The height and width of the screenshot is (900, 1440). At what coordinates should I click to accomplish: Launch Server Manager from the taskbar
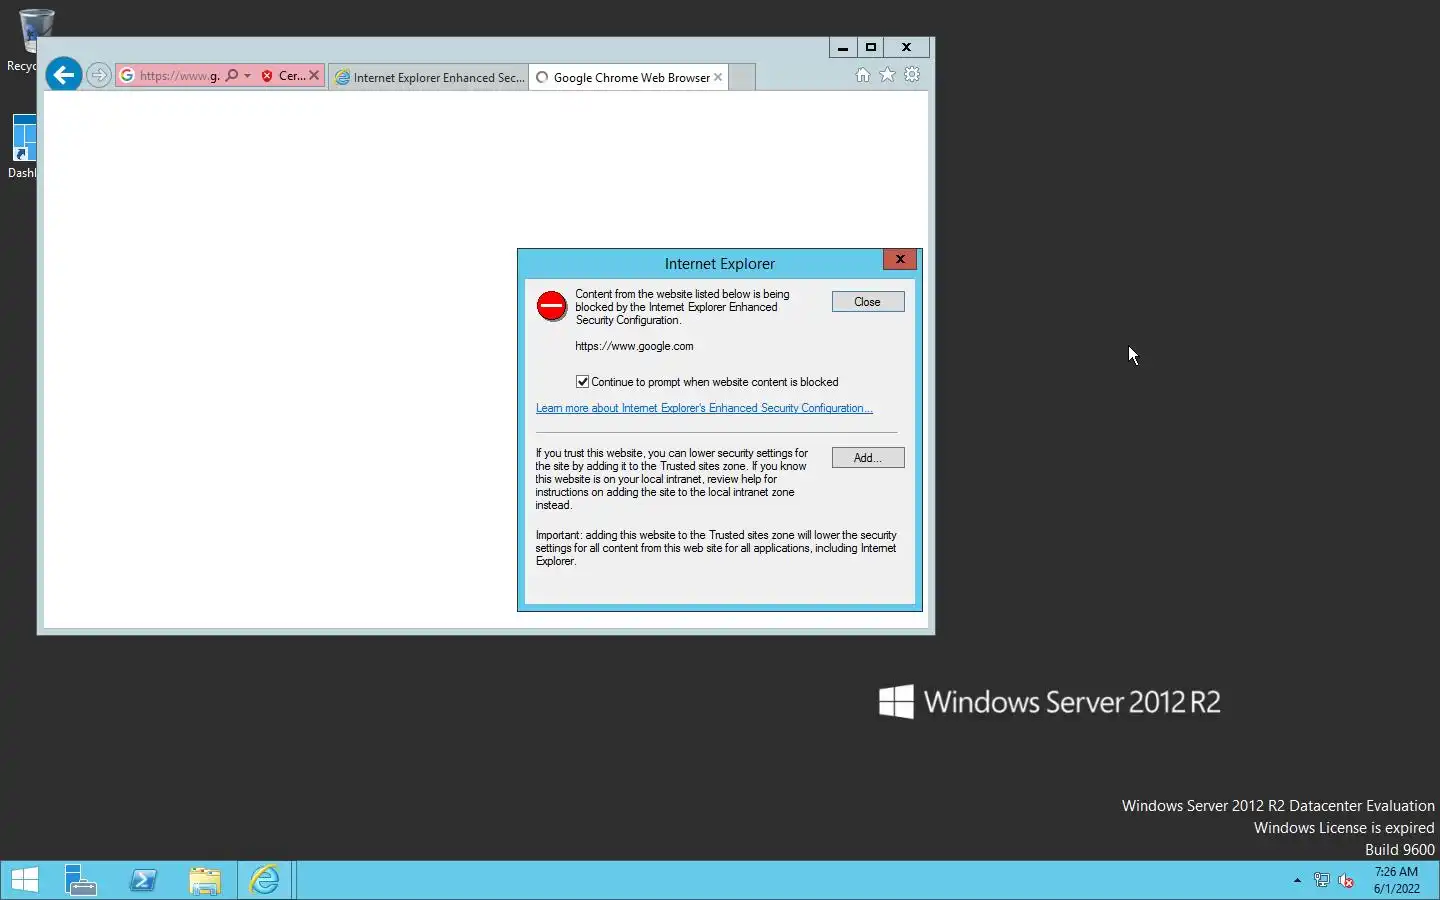click(81, 880)
